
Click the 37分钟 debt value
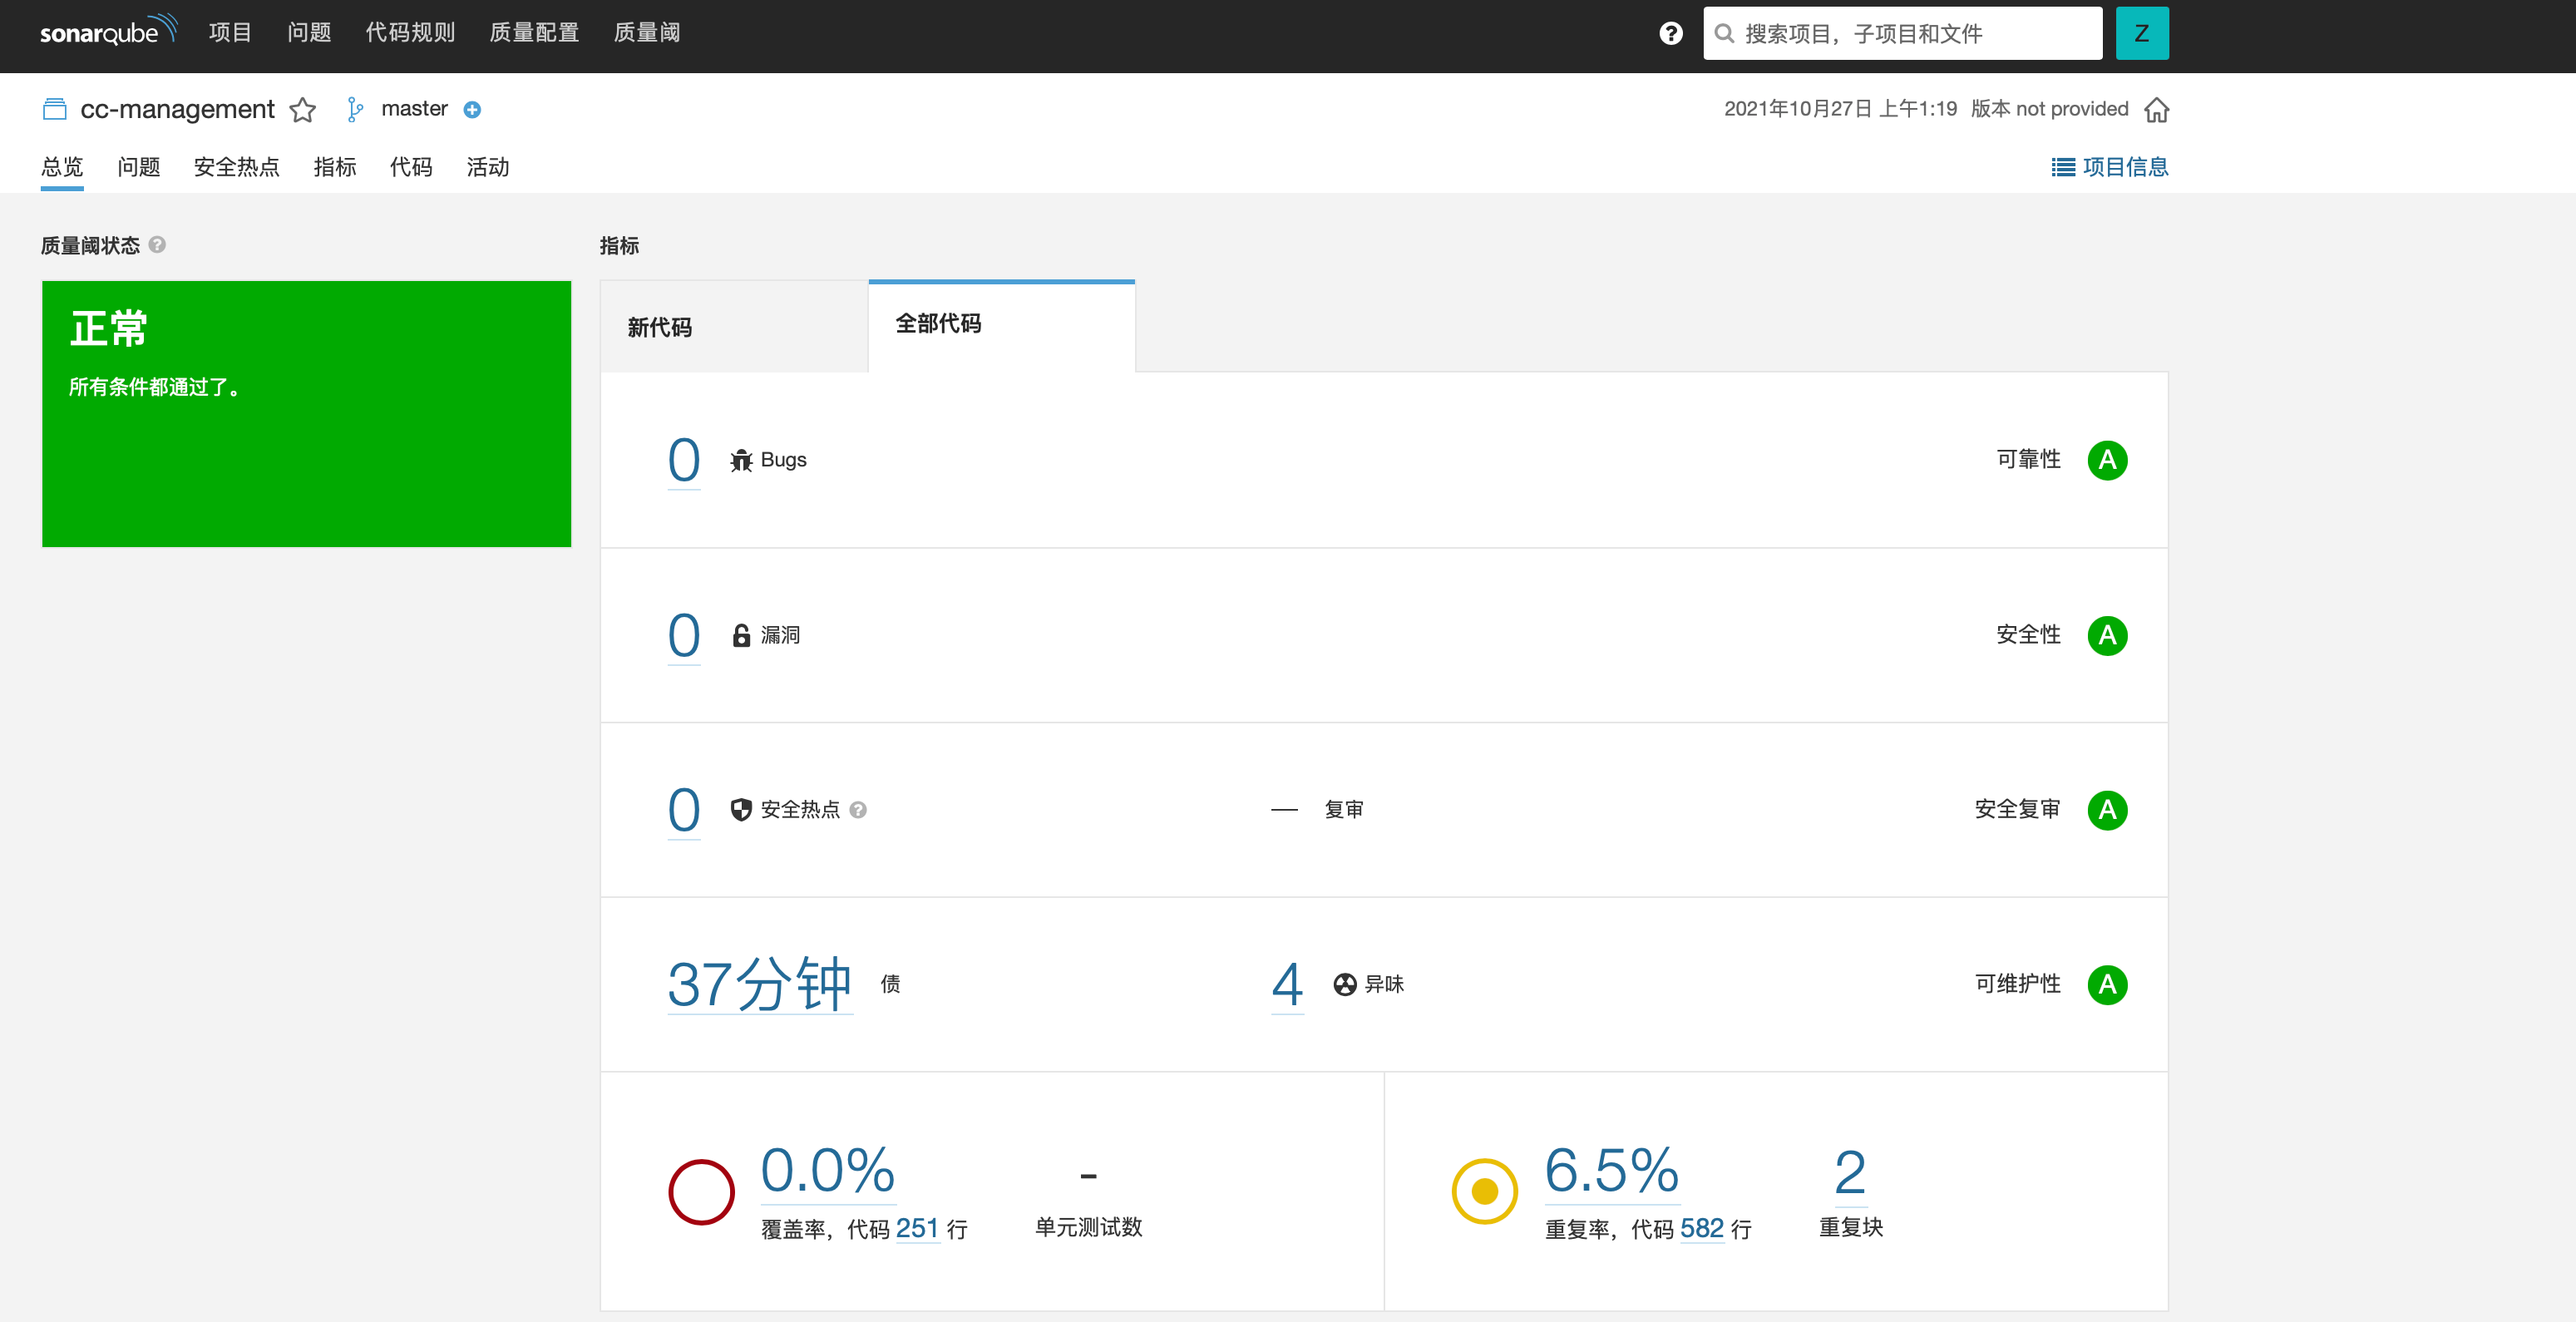[x=759, y=984]
